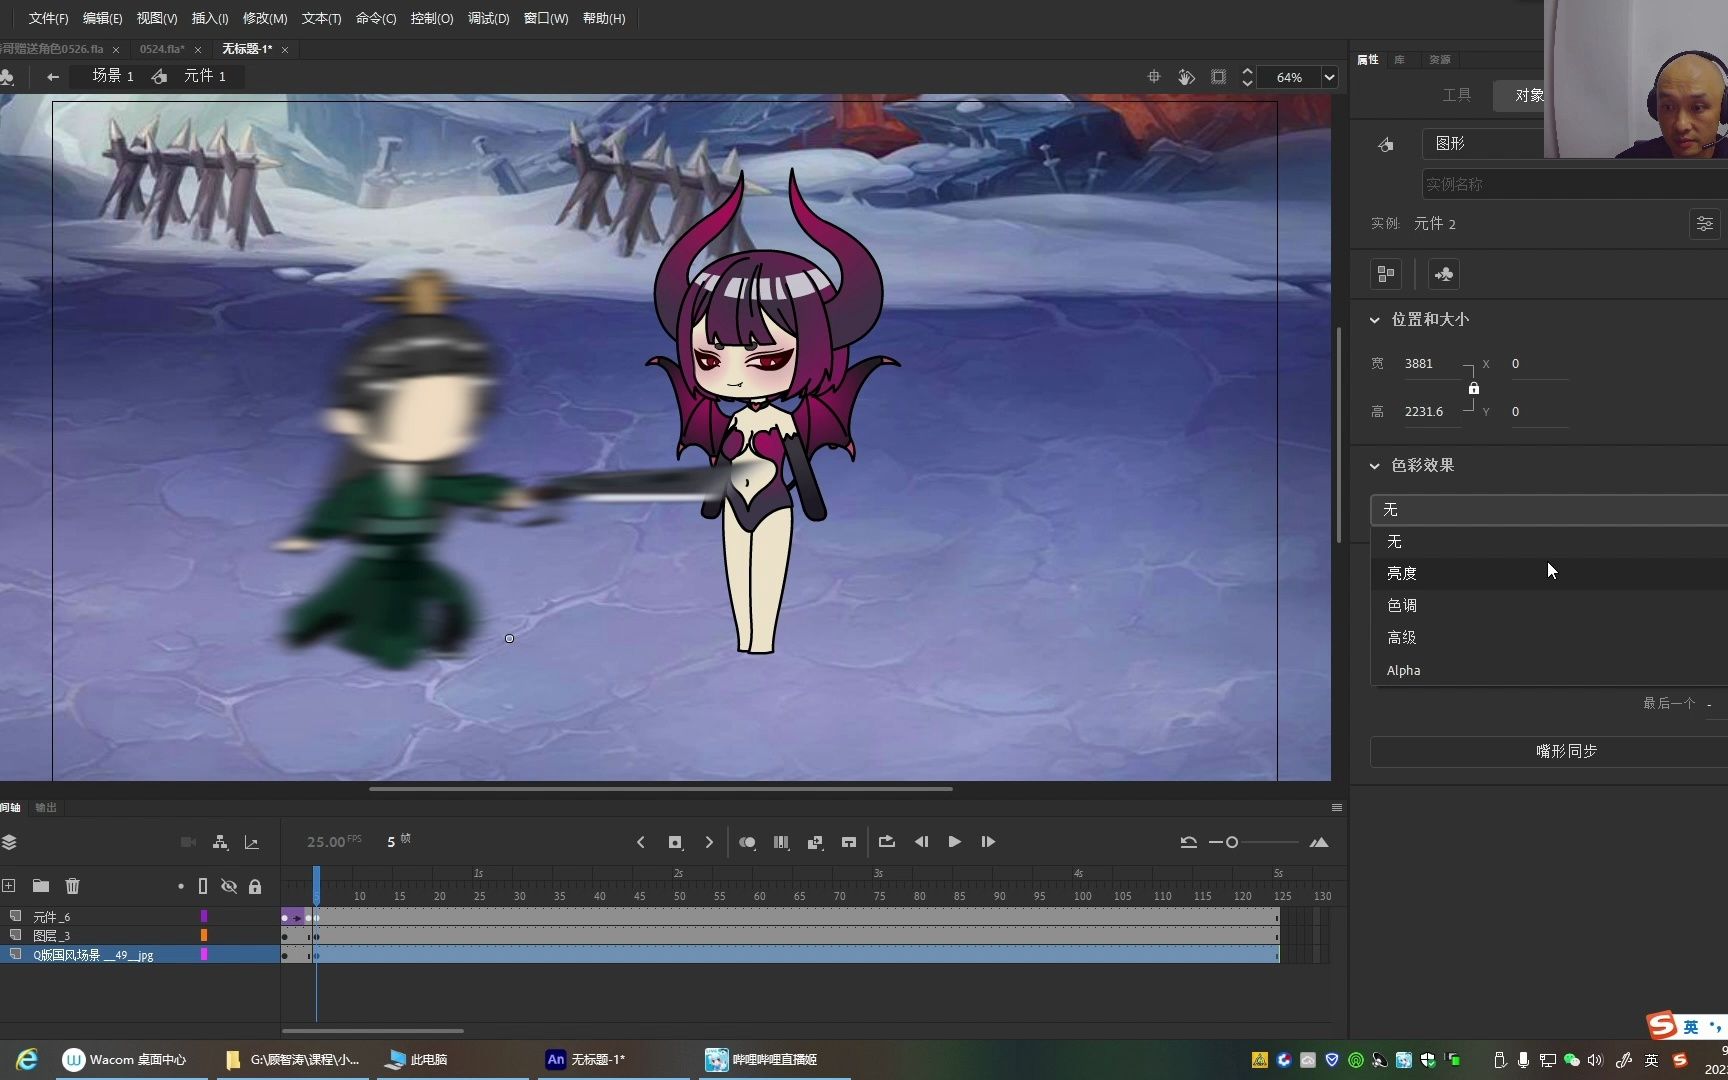This screenshot has height=1080, width=1728.
Task: Click the orange color swatch of 图层_3
Action: 204,935
